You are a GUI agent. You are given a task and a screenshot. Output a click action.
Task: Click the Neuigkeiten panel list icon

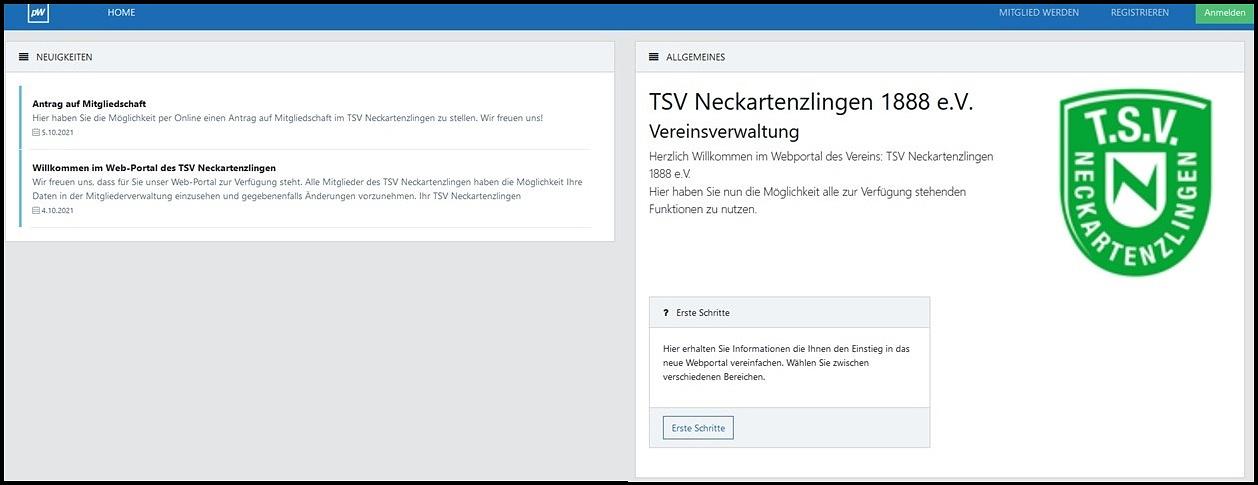pos(24,57)
